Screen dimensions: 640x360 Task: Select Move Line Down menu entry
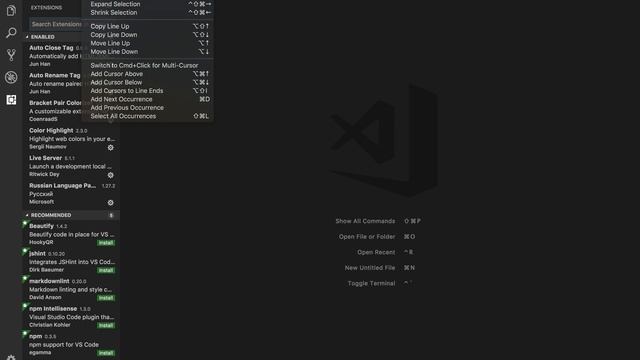point(147,52)
